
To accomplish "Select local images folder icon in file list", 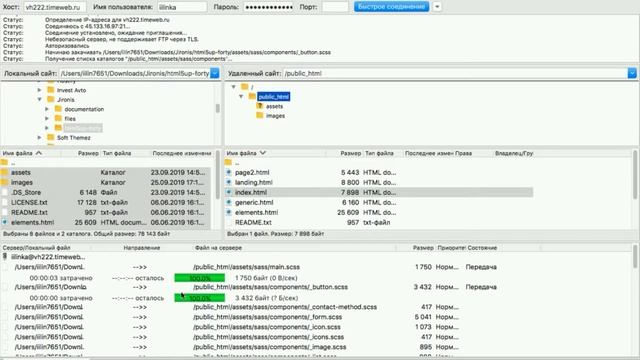I will (4, 182).
